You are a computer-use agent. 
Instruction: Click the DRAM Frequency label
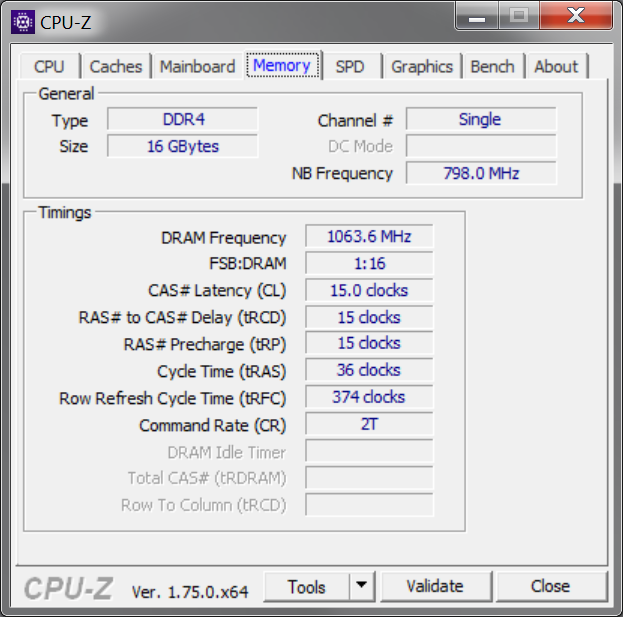coord(223,238)
